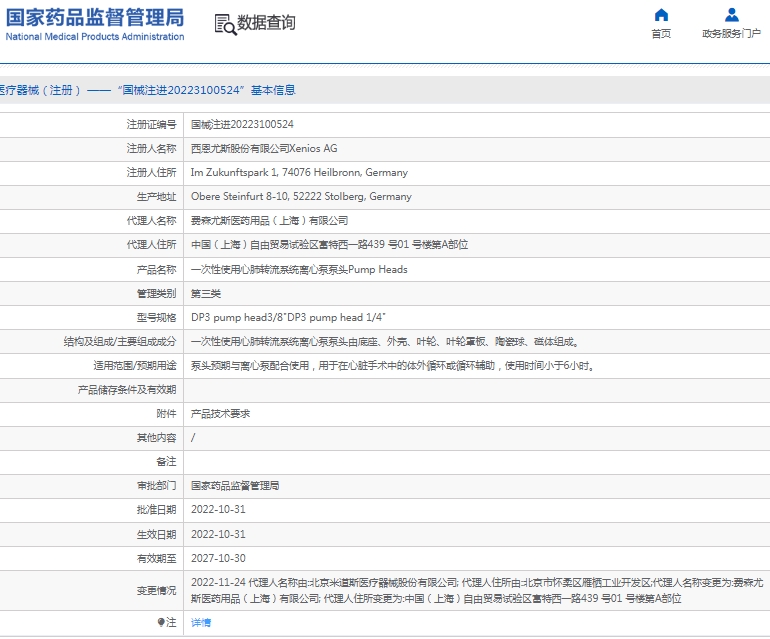Select model spec DP3 pump head value
The width and height of the screenshot is (770, 639).
pyautogui.click(x=288, y=317)
